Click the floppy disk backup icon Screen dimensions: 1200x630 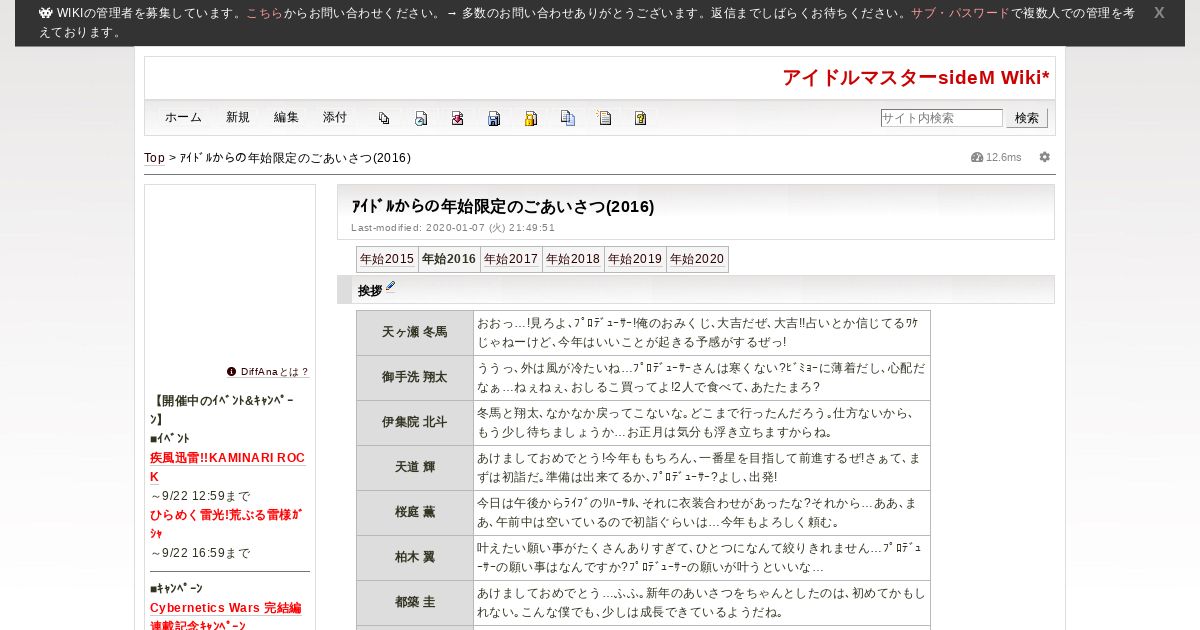494,118
